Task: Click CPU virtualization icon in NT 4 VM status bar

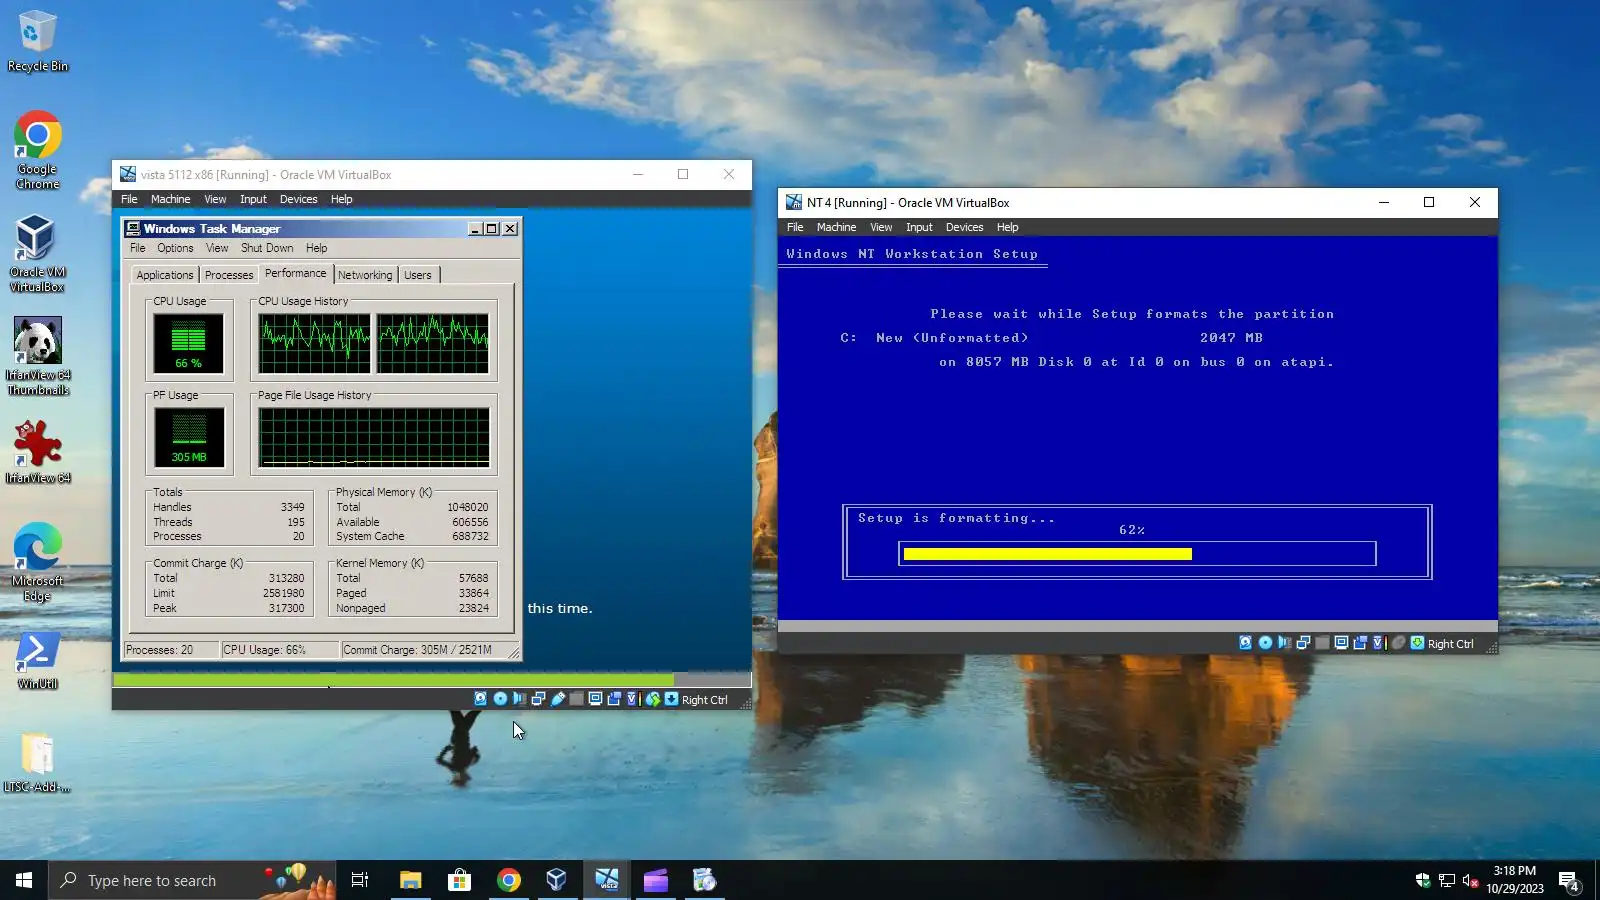Action: click(x=1378, y=643)
